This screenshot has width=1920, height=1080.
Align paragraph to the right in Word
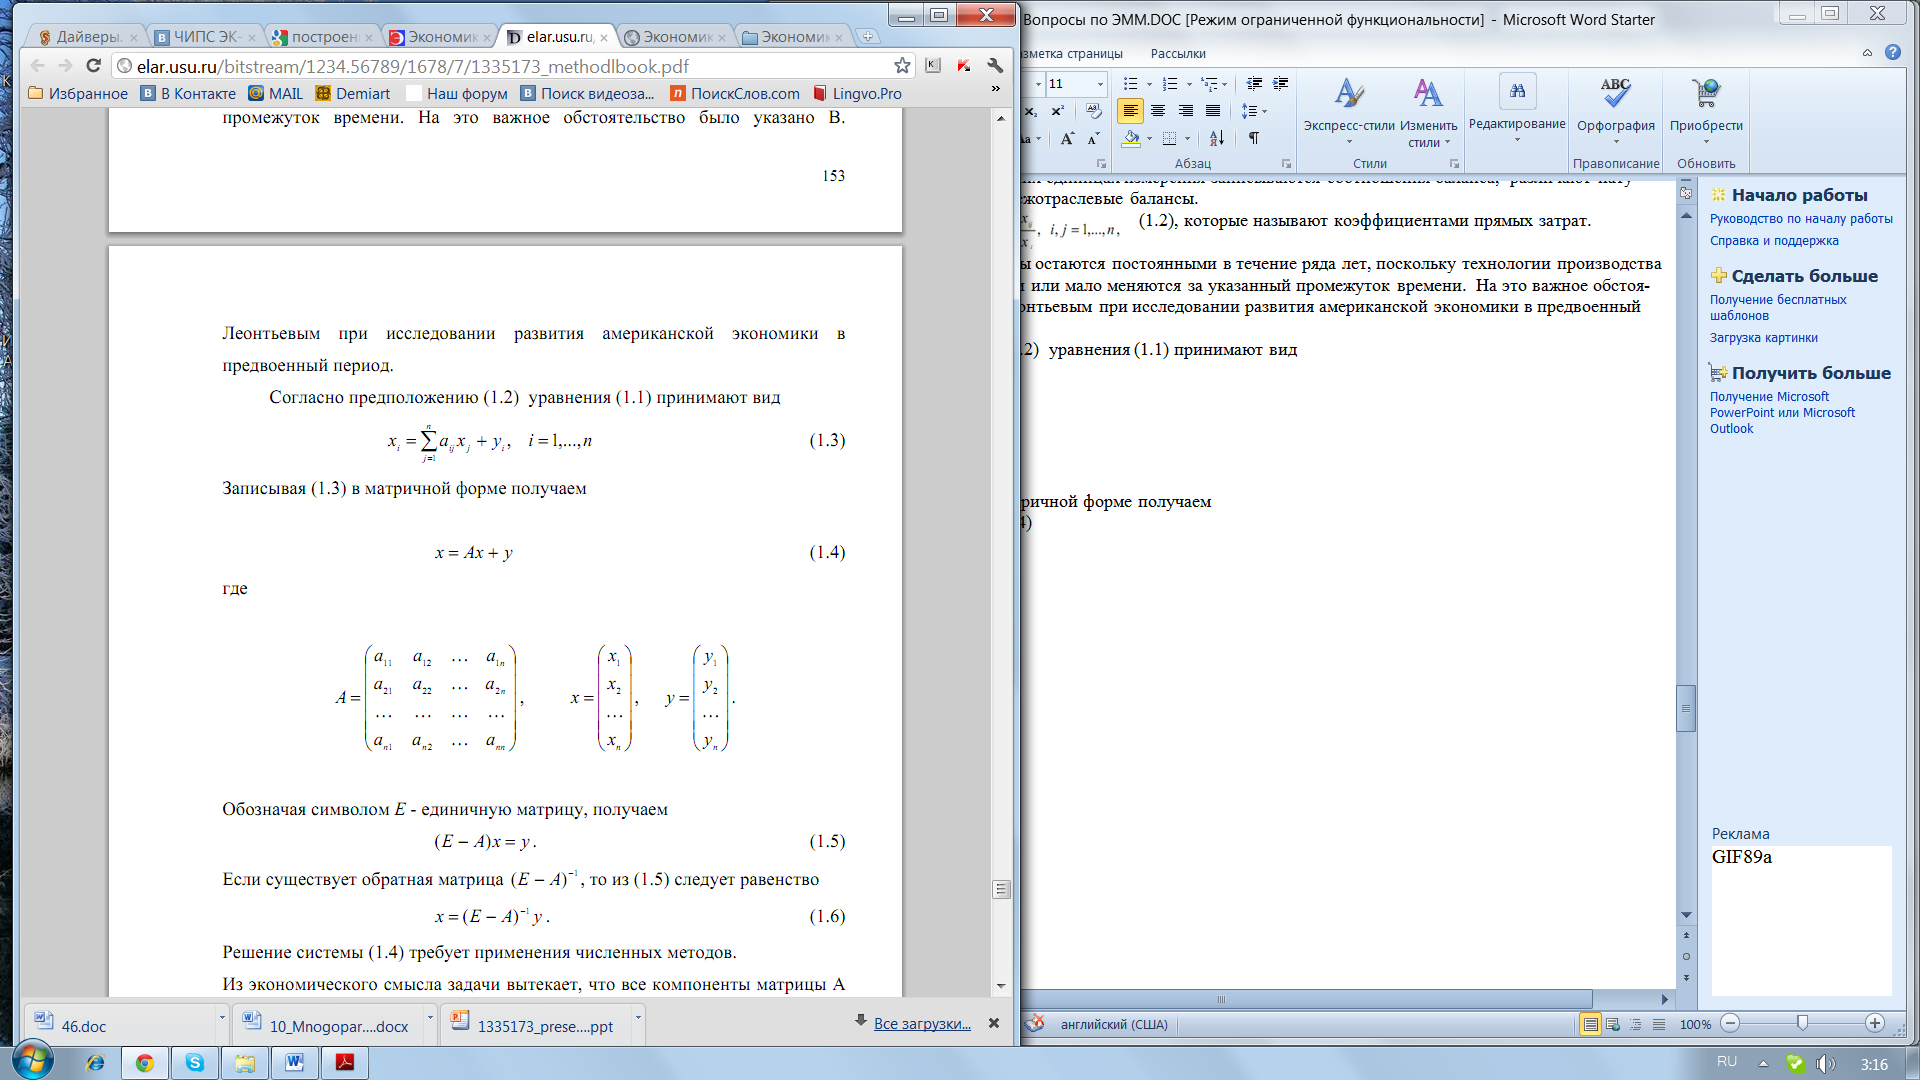1186,111
